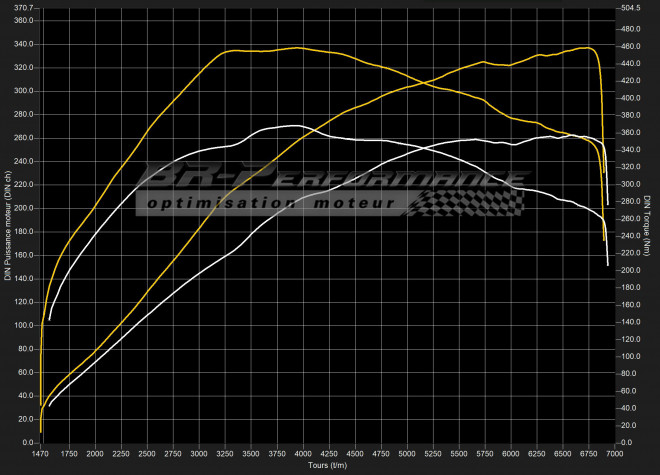660x475 pixels.
Task: Click the 'Tours (t/m)' x-axis title
Action: coord(329,467)
